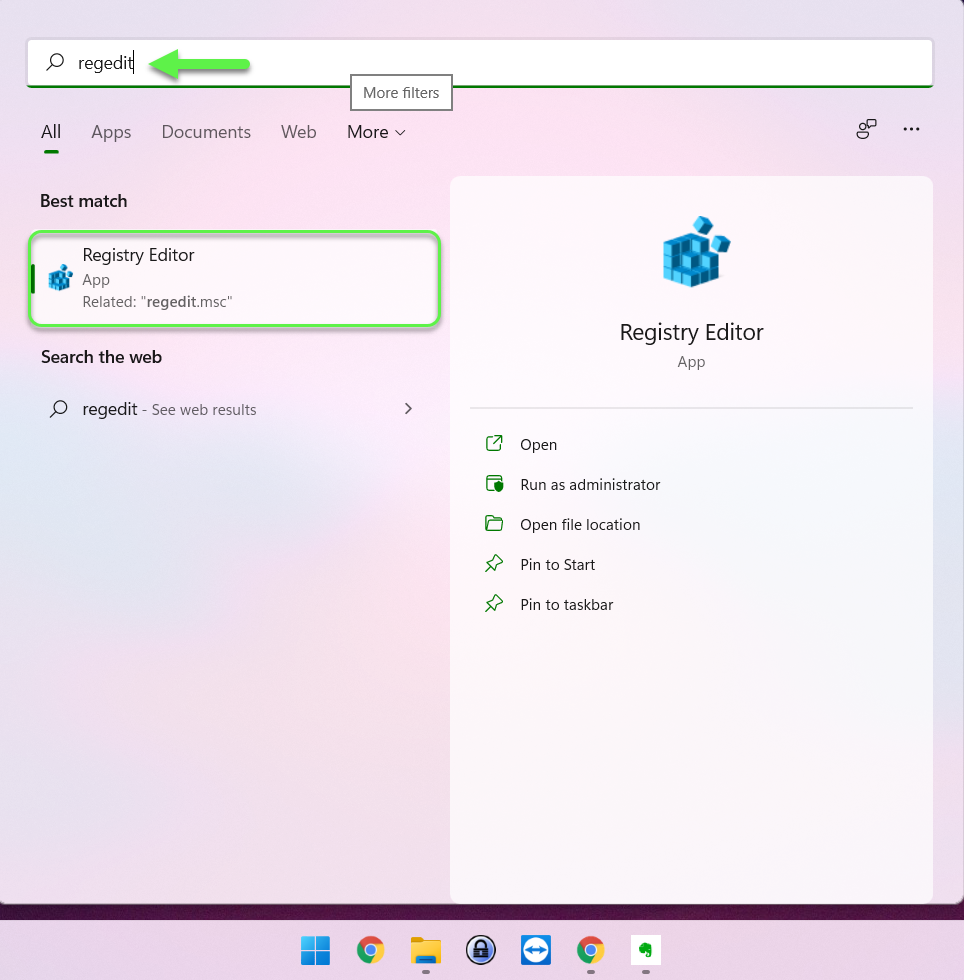
Task: Open the three-dot search options menu
Action: [911, 130]
